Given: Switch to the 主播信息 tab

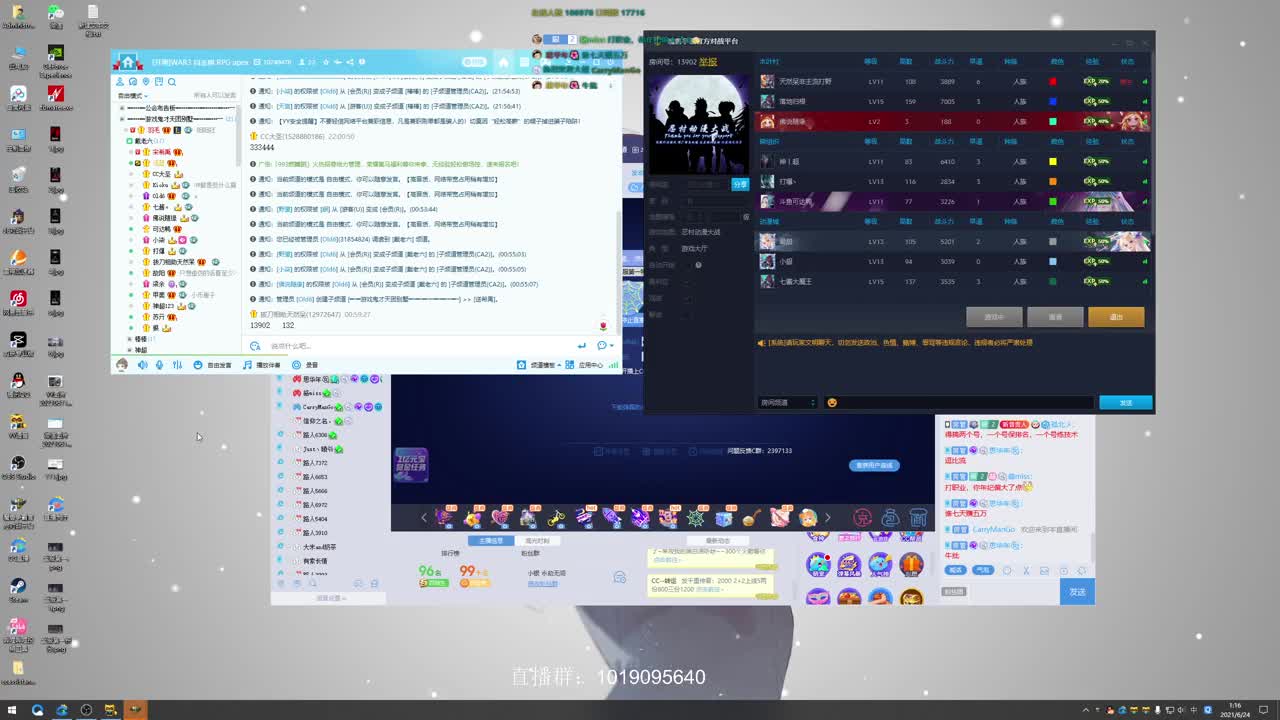Looking at the screenshot, I should 491,540.
